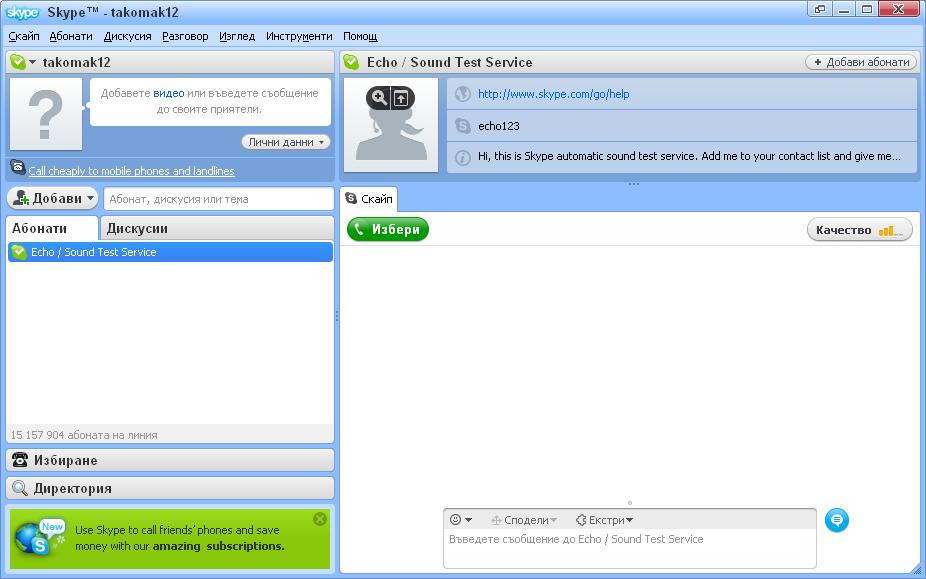Open the Лични данни dropdown
The image size is (926, 579).
click(x=286, y=142)
